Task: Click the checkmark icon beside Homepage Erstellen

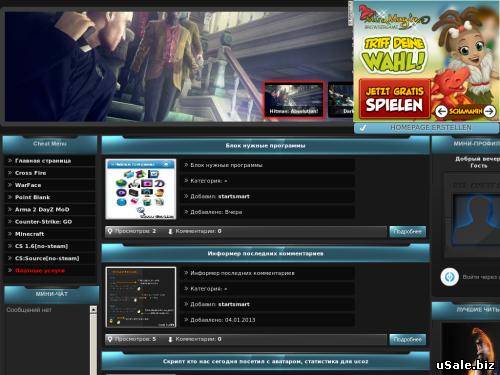Action: (363, 128)
